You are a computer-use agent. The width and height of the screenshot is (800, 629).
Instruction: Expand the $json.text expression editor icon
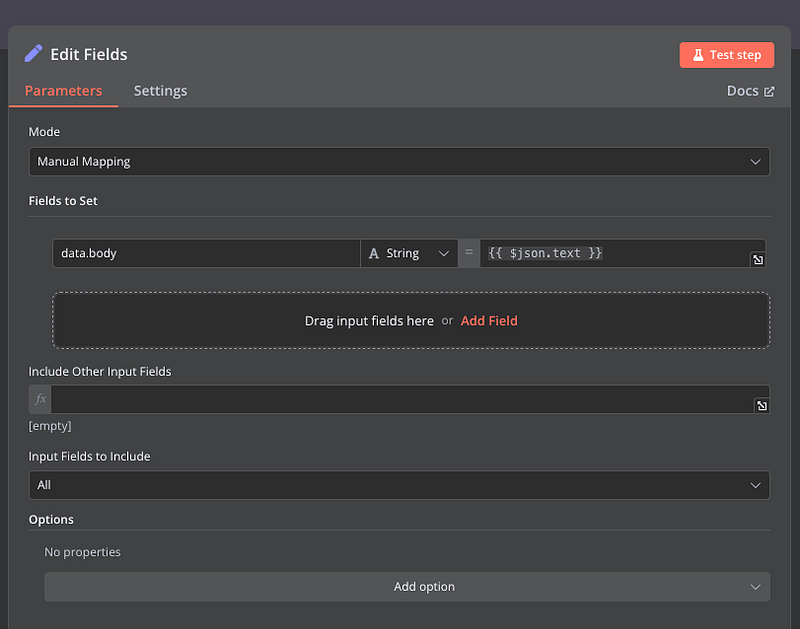pos(758,260)
